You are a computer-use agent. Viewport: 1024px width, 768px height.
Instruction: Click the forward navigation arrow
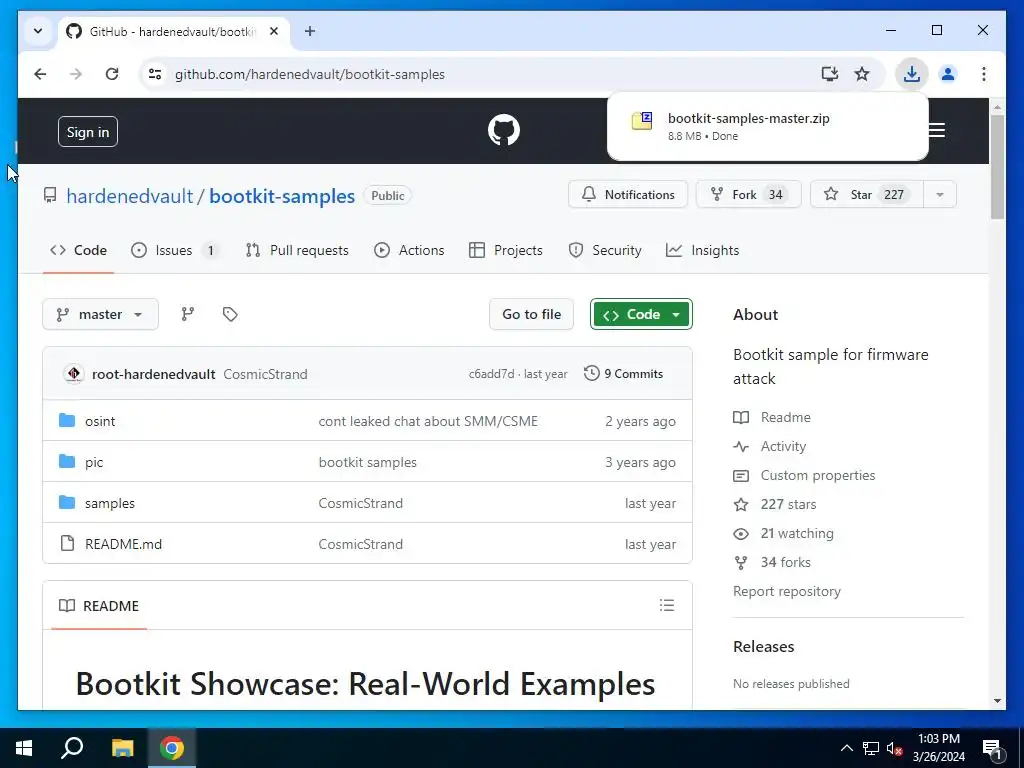tap(76, 74)
